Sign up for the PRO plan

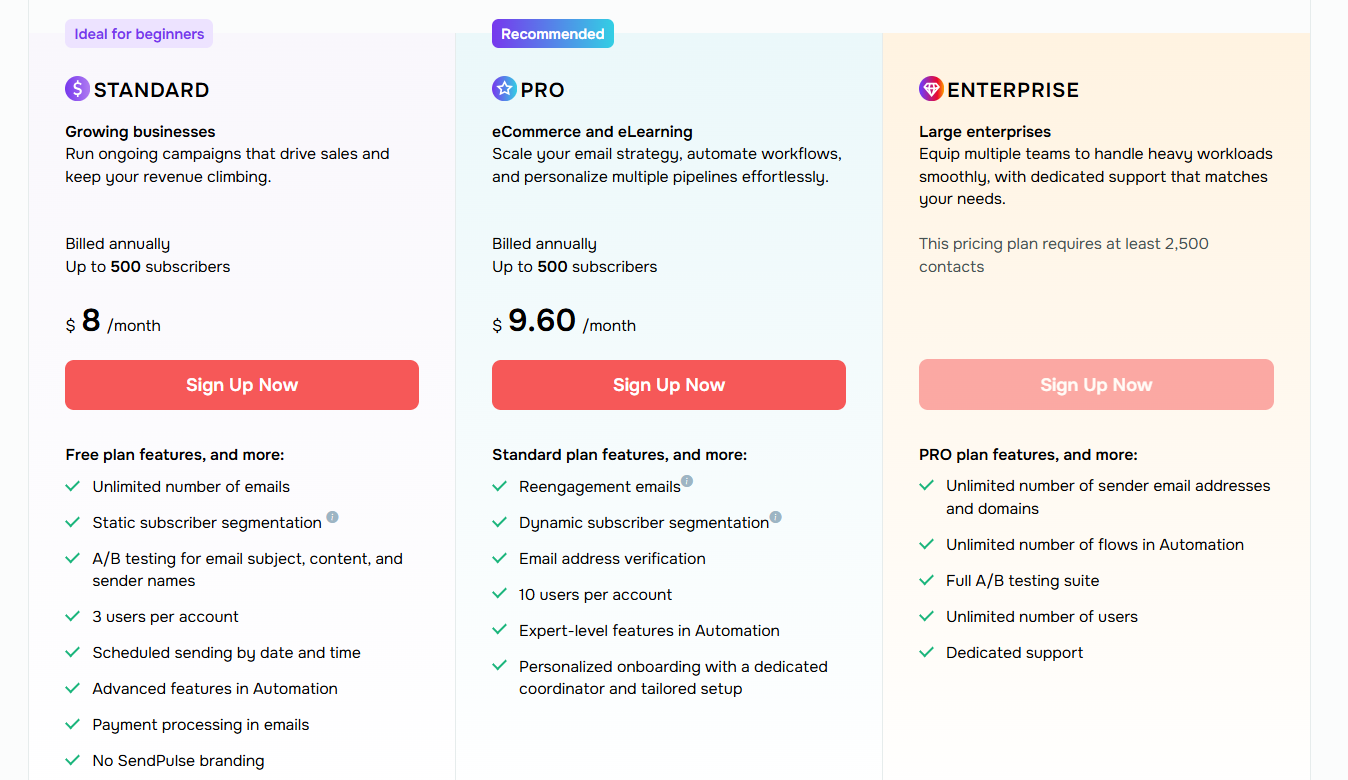coord(669,385)
